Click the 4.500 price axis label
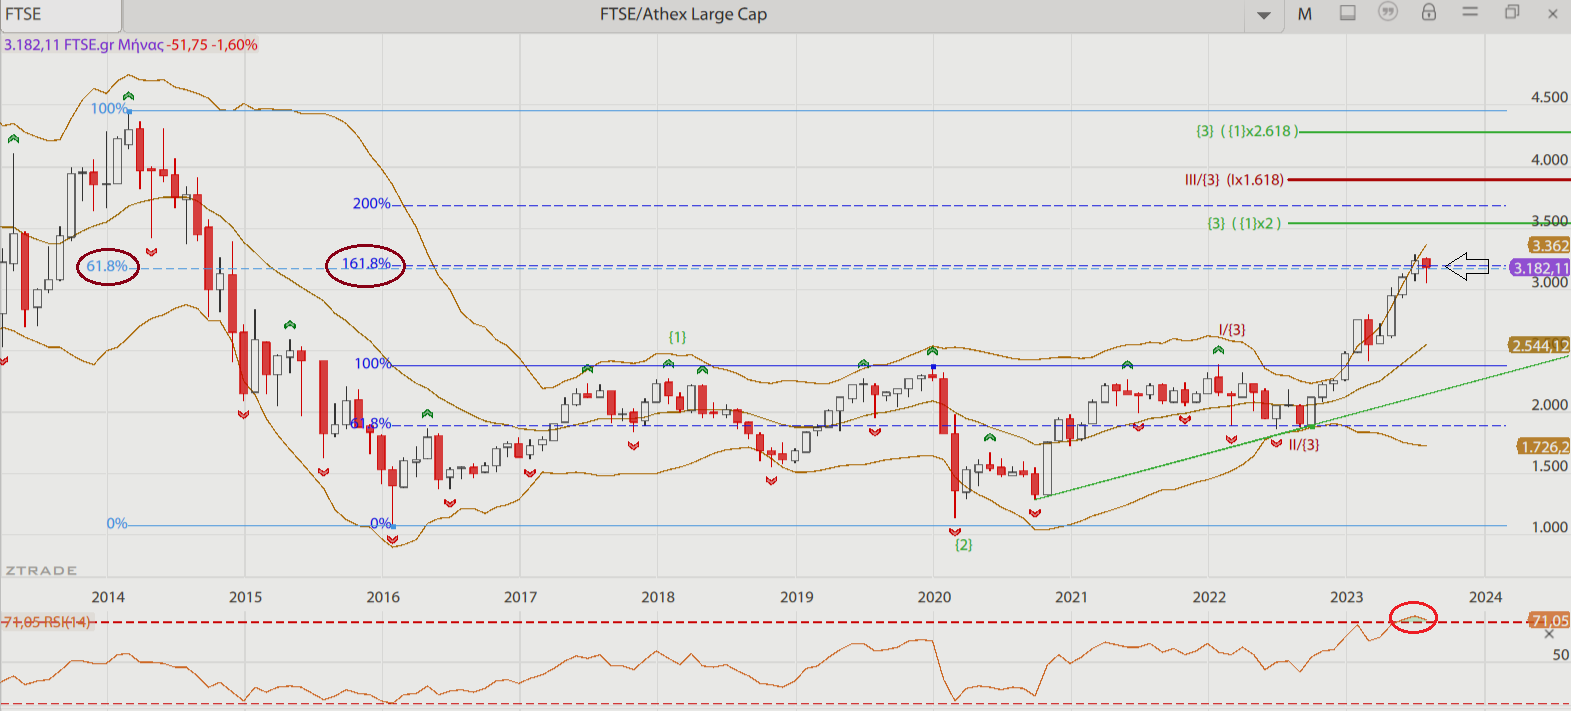The width and height of the screenshot is (1571, 711). [1549, 97]
